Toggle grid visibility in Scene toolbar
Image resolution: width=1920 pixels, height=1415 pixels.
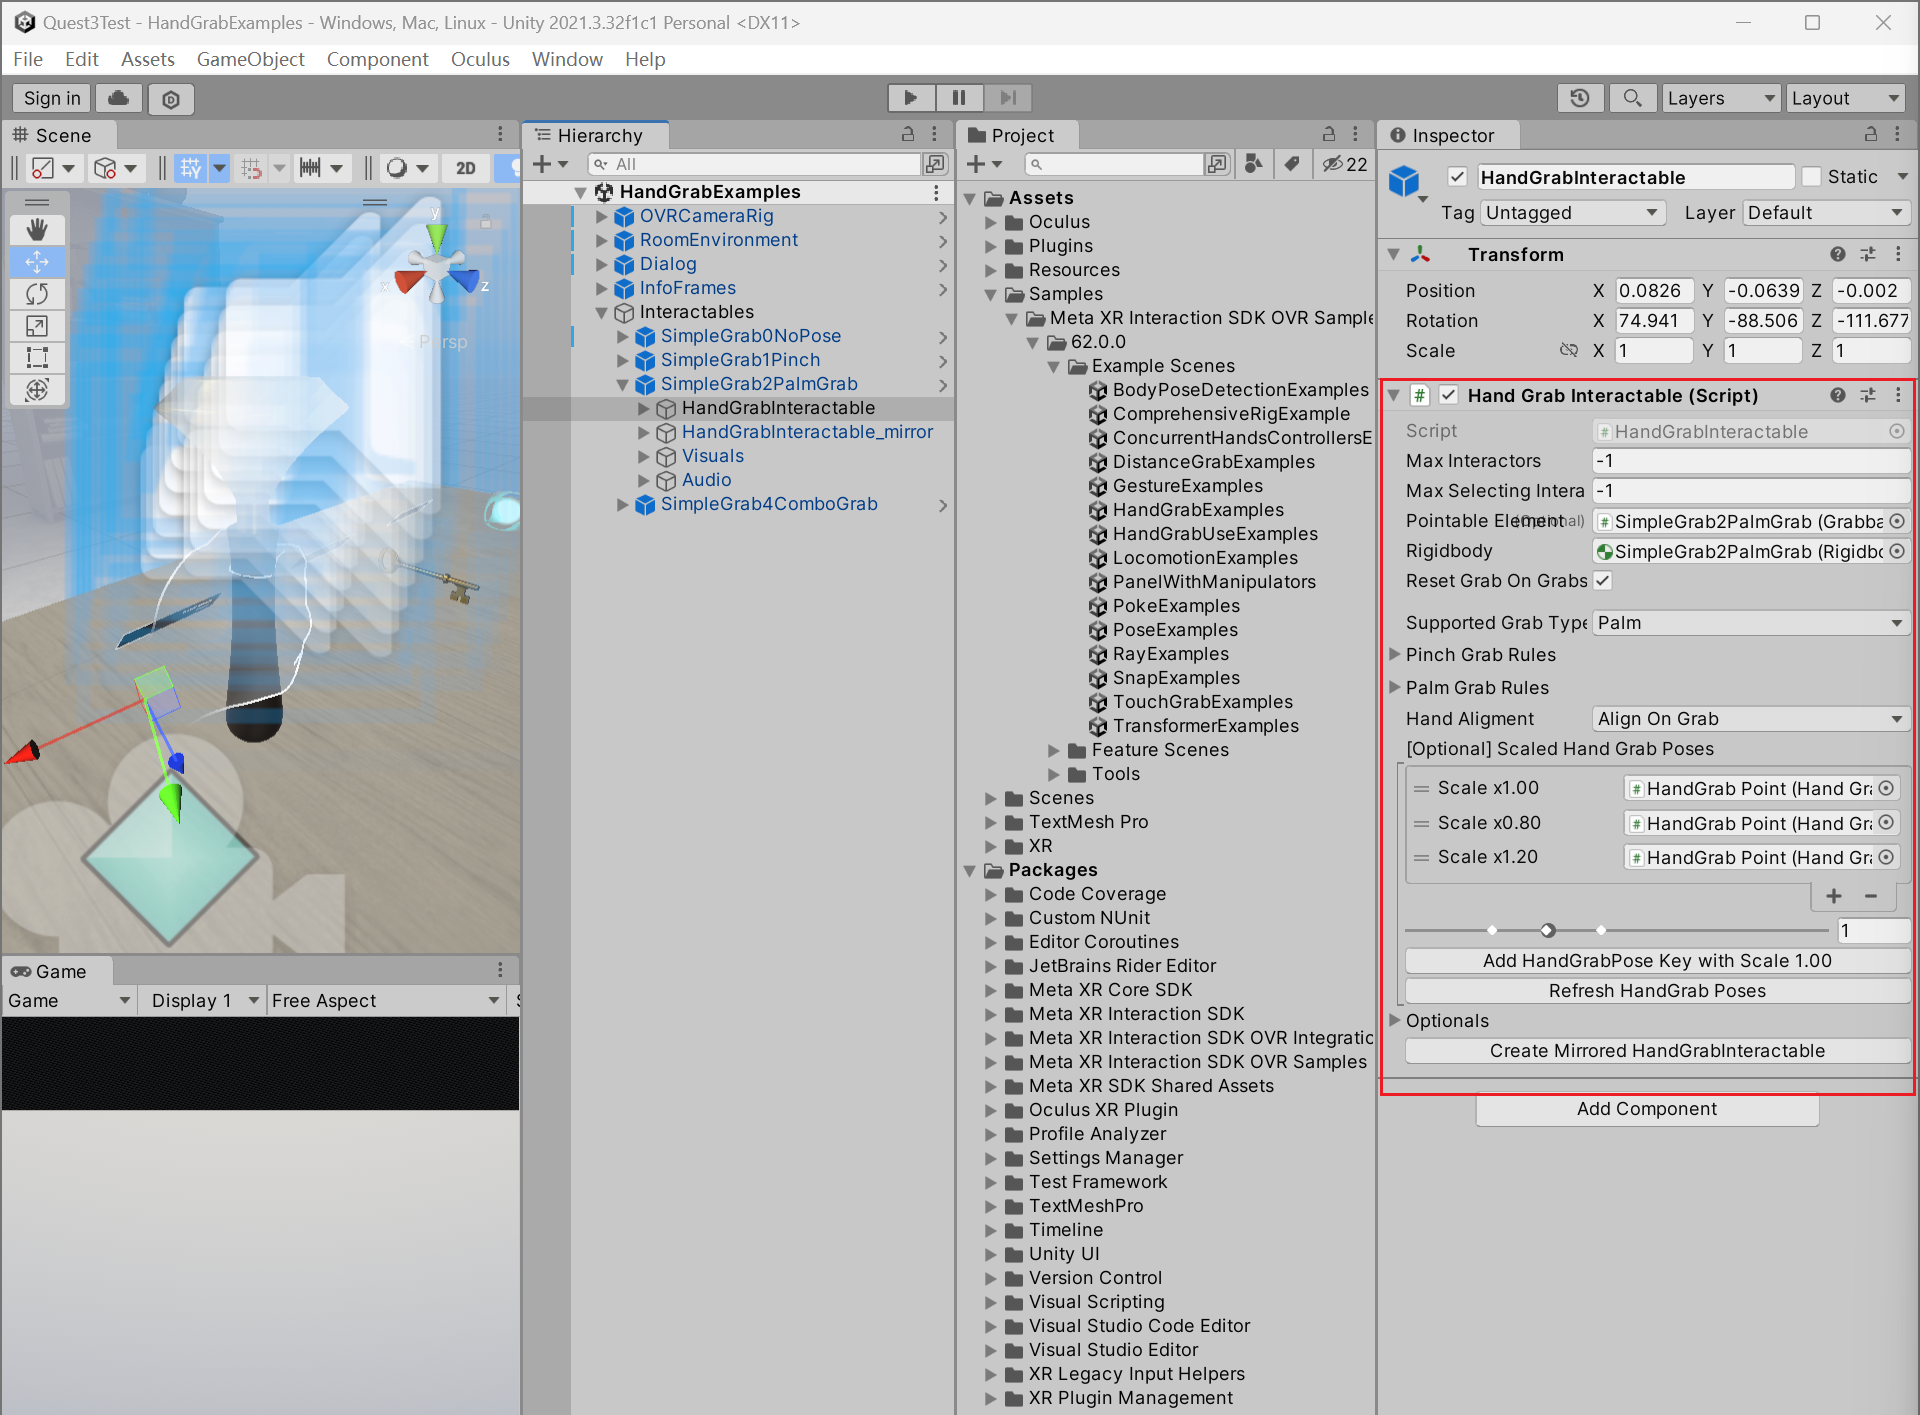tap(191, 168)
